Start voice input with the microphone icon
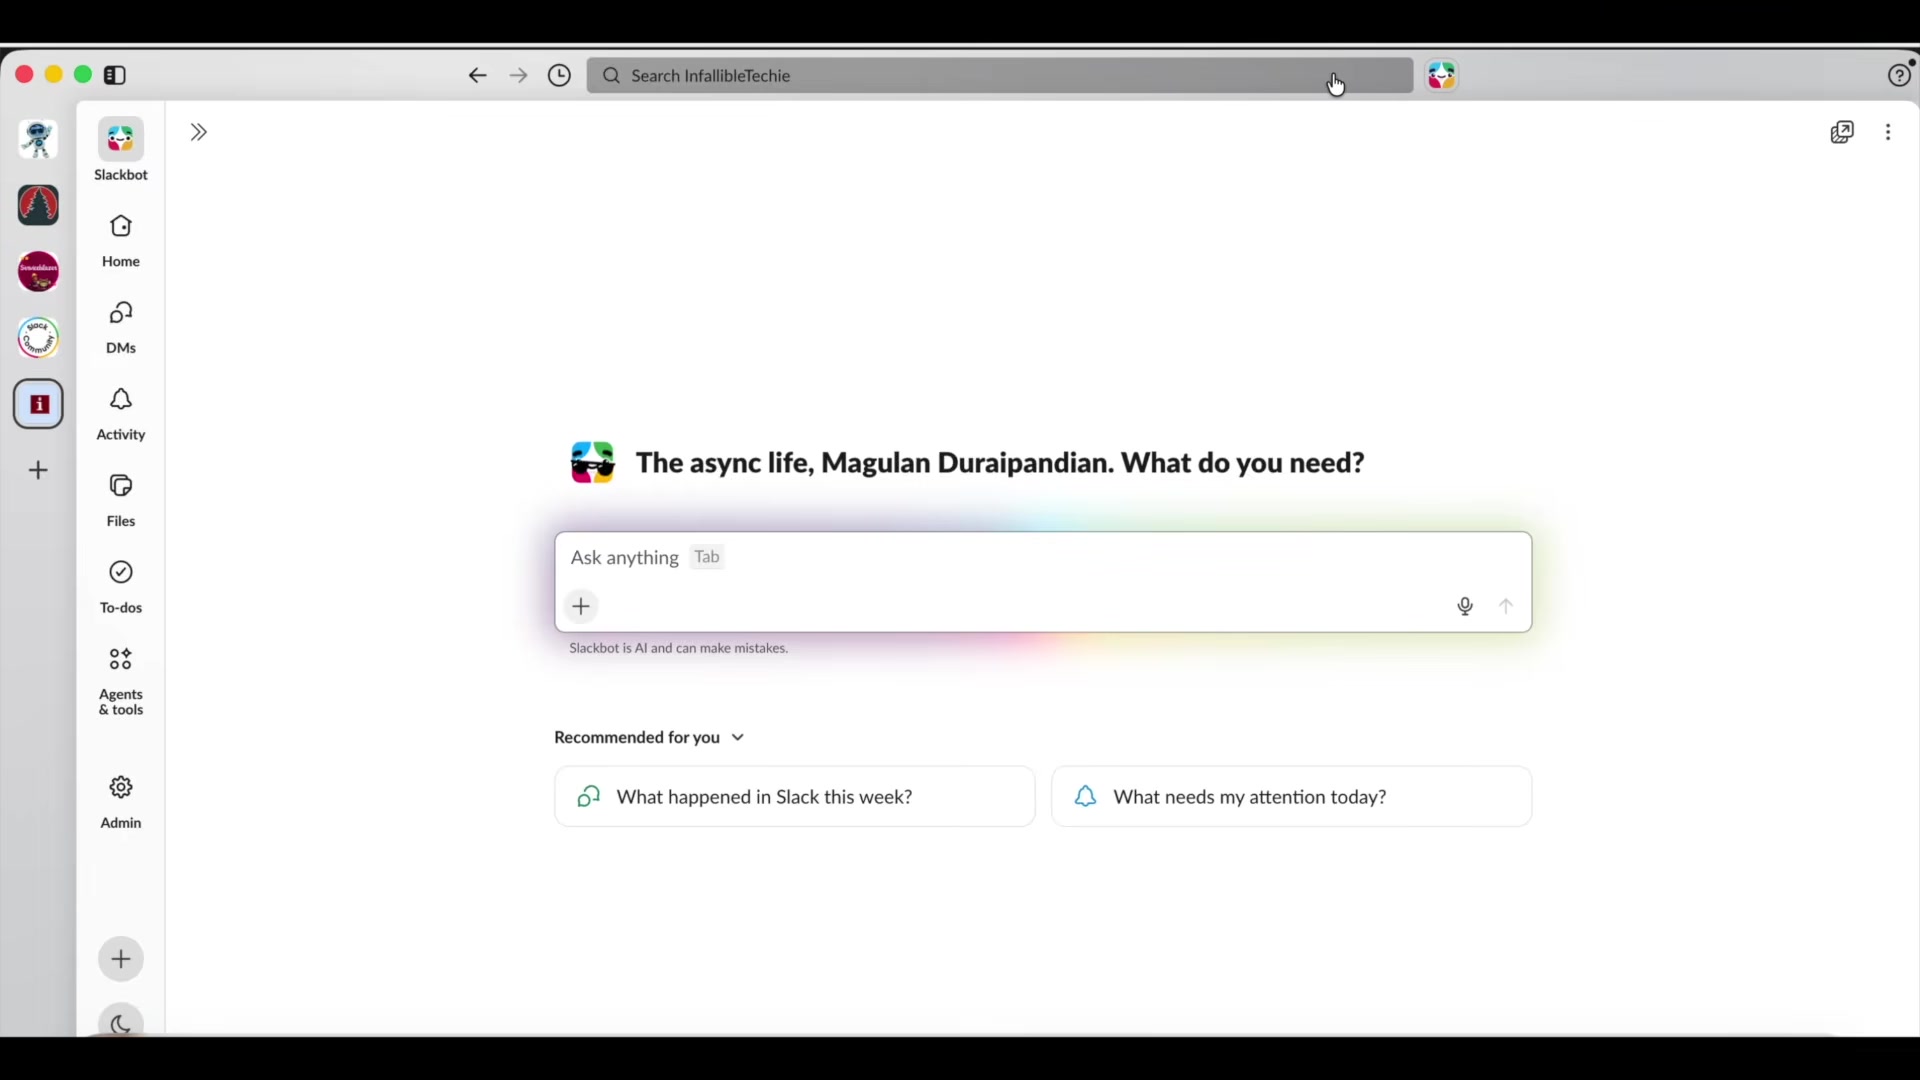Viewport: 1920px width, 1080px height. (1465, 607)
